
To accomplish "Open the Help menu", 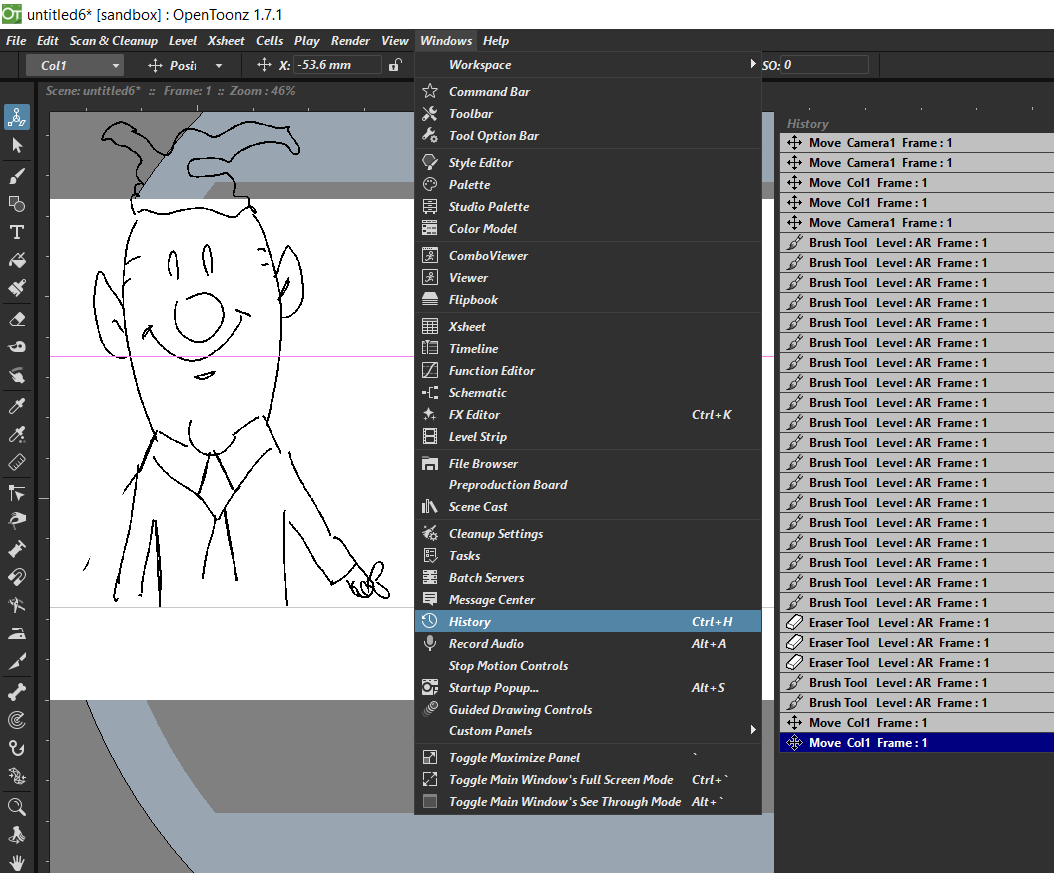I will pyautogui.click(x=496, y=41).
